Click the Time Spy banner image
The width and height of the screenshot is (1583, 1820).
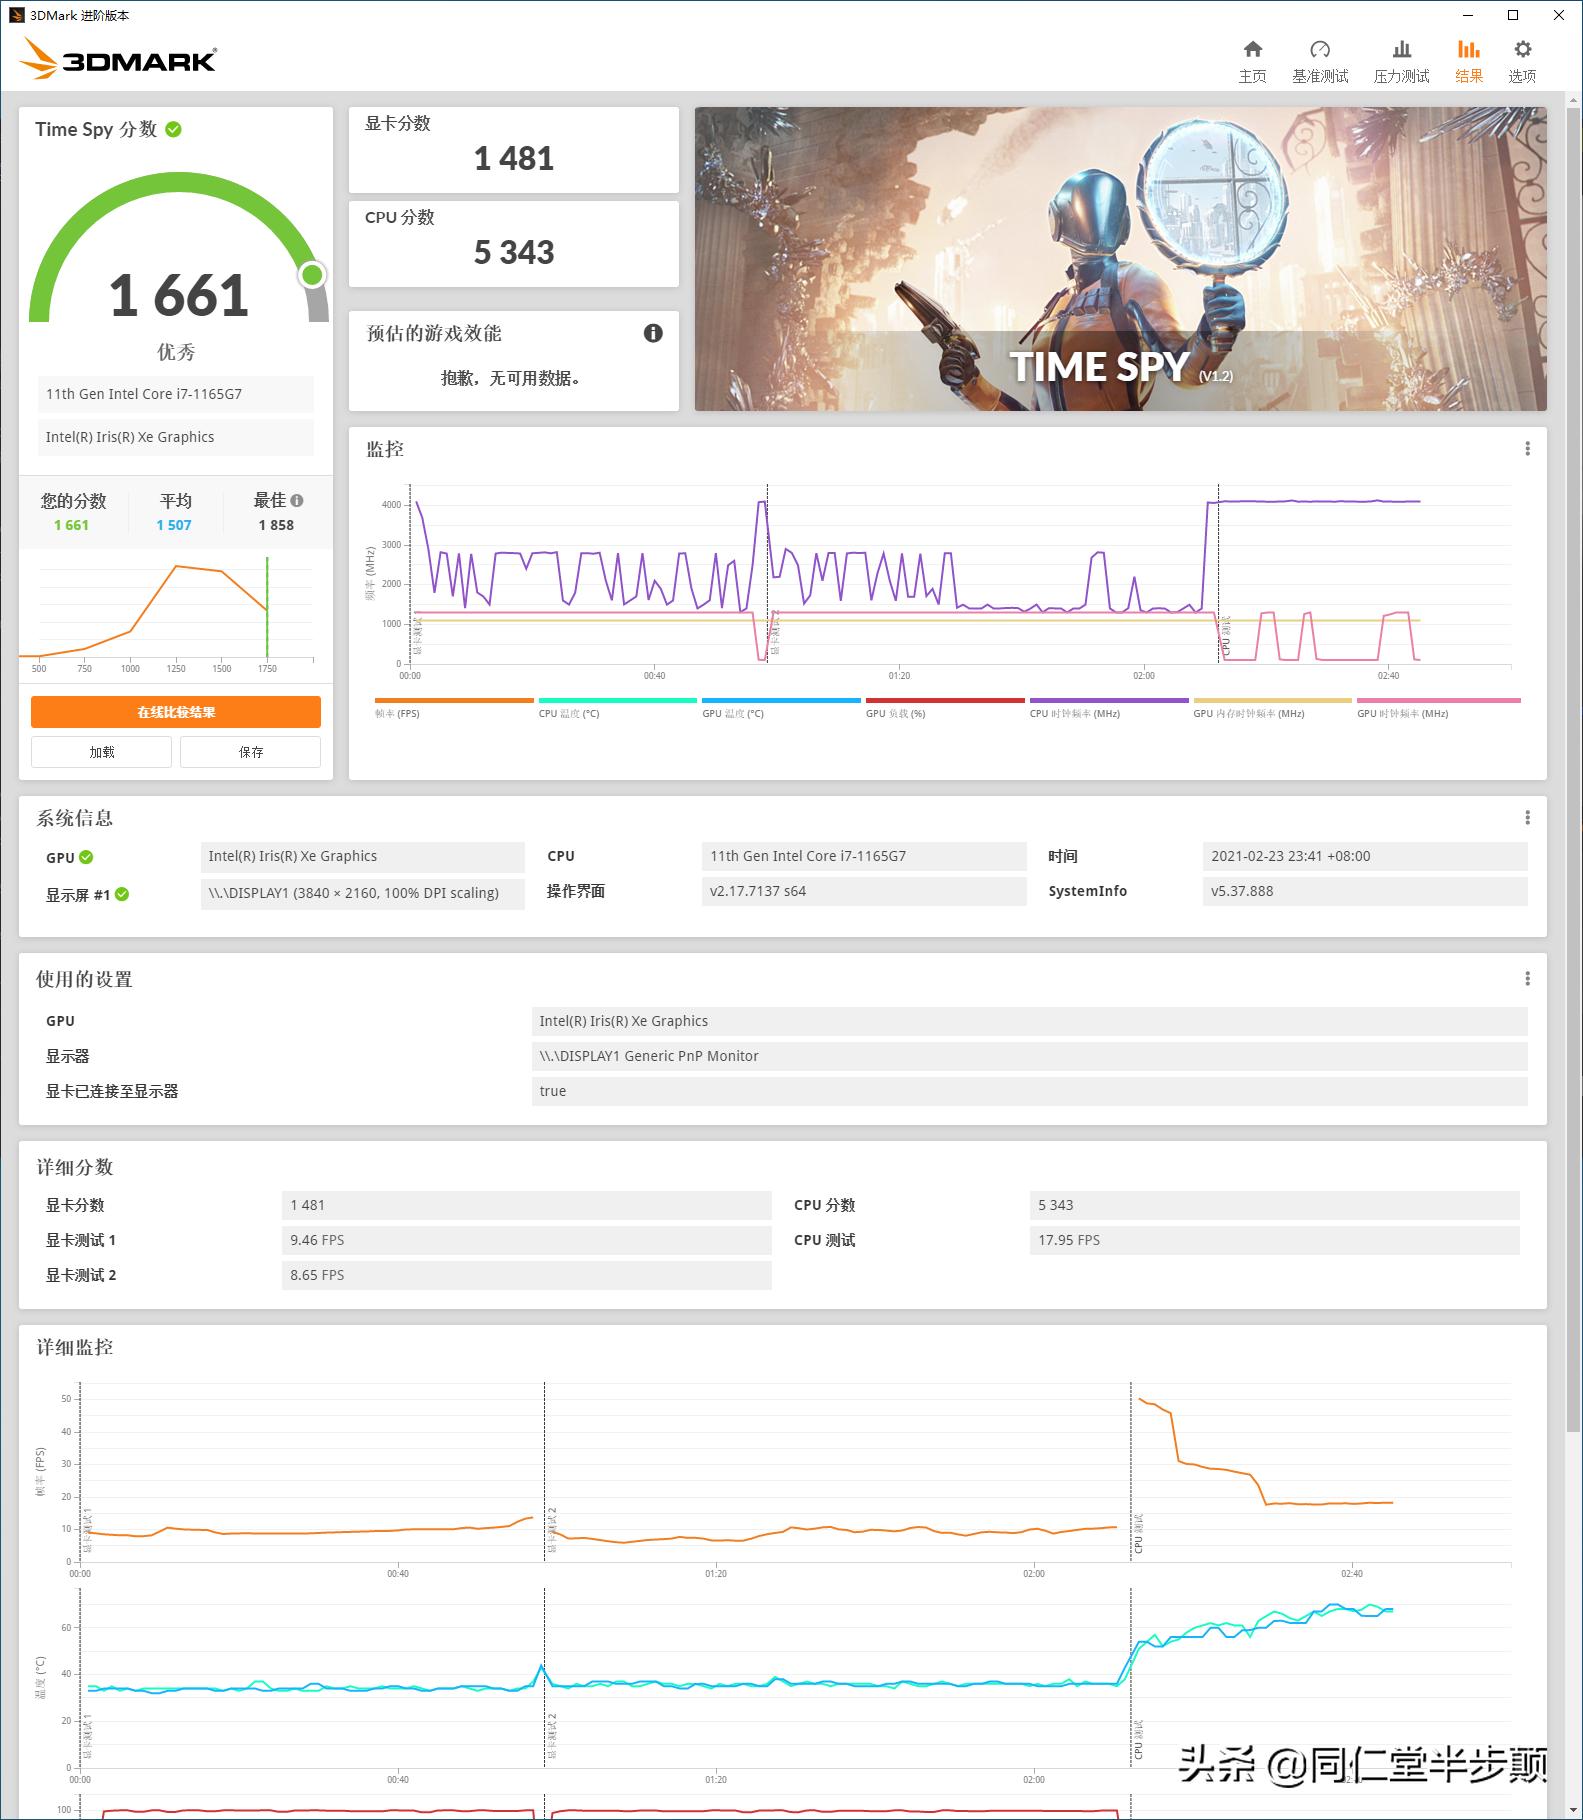coord(1120,258)
